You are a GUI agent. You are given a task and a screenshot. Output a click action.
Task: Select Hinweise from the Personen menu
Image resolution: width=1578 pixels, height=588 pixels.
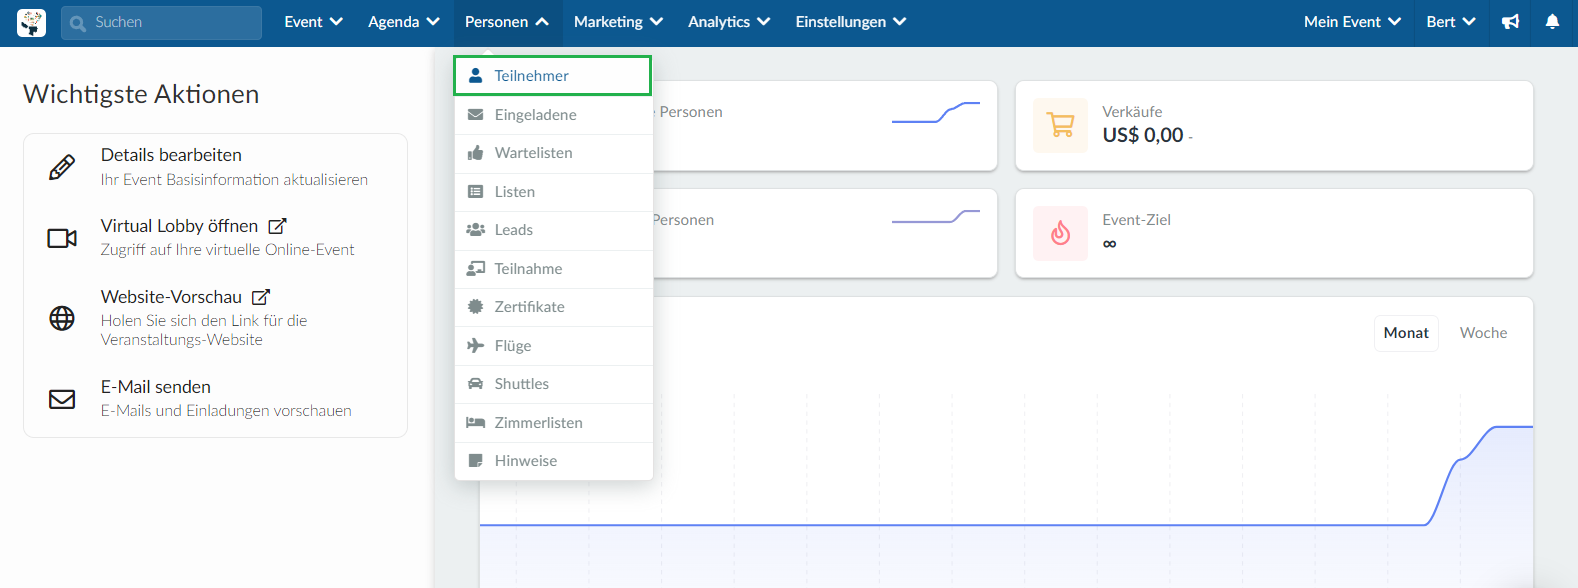click(x=553, y=461)
